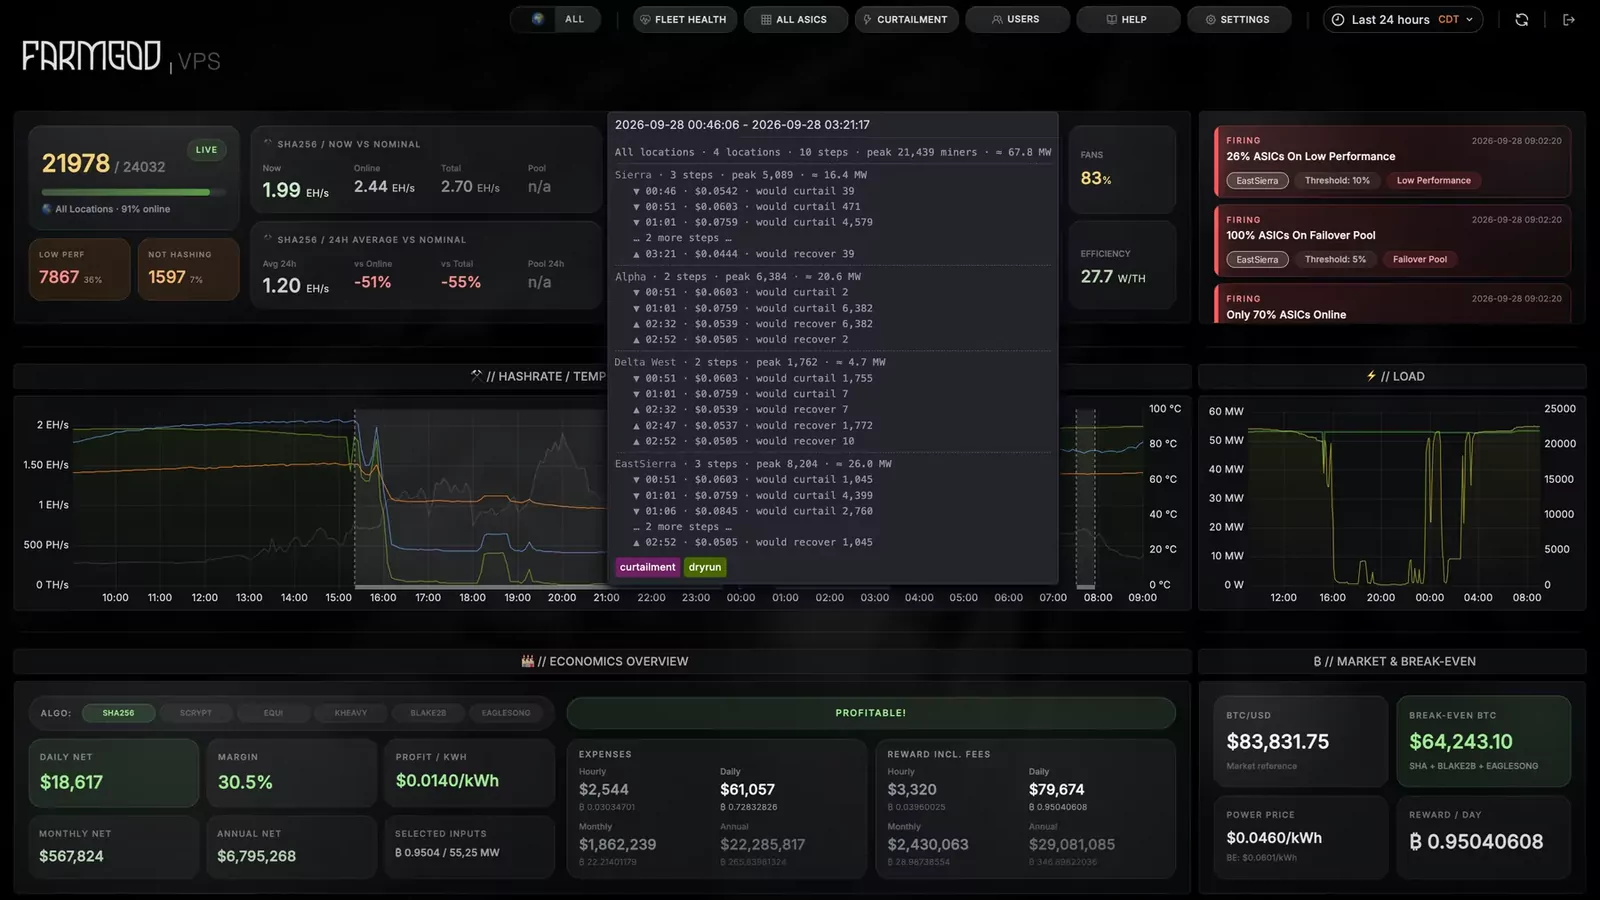Click the Fans 83% card
1600x900 pixels.
point(1122,169)
